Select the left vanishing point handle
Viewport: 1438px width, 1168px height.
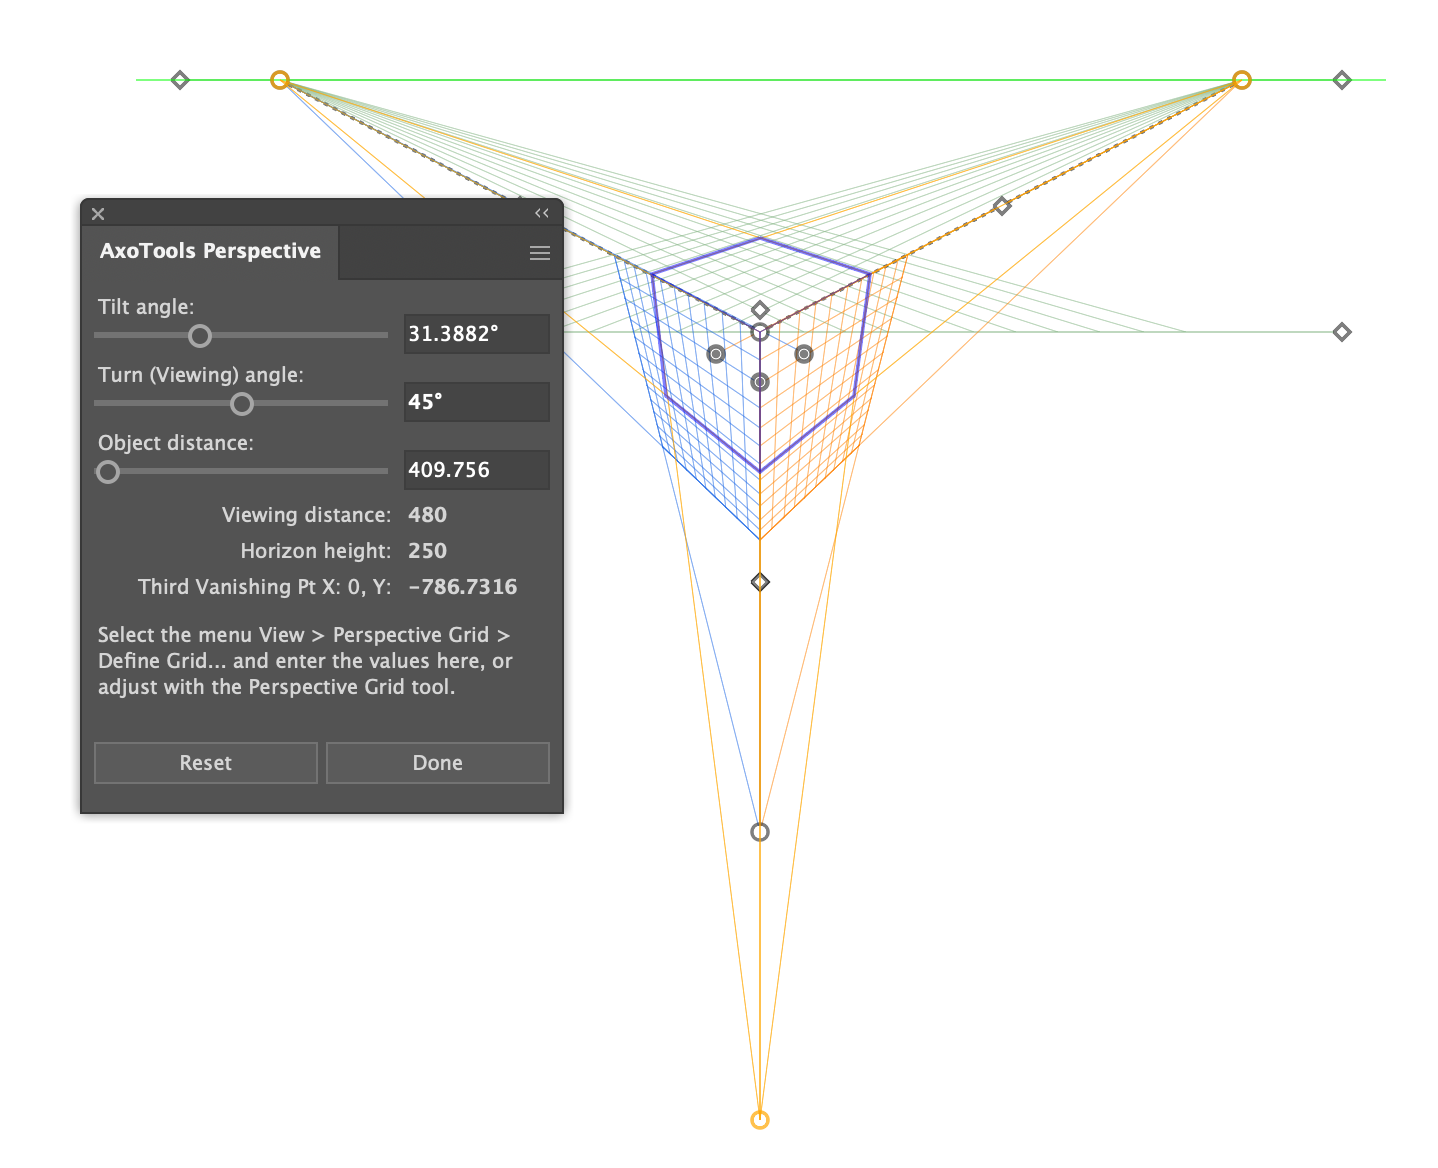[281, 80]
